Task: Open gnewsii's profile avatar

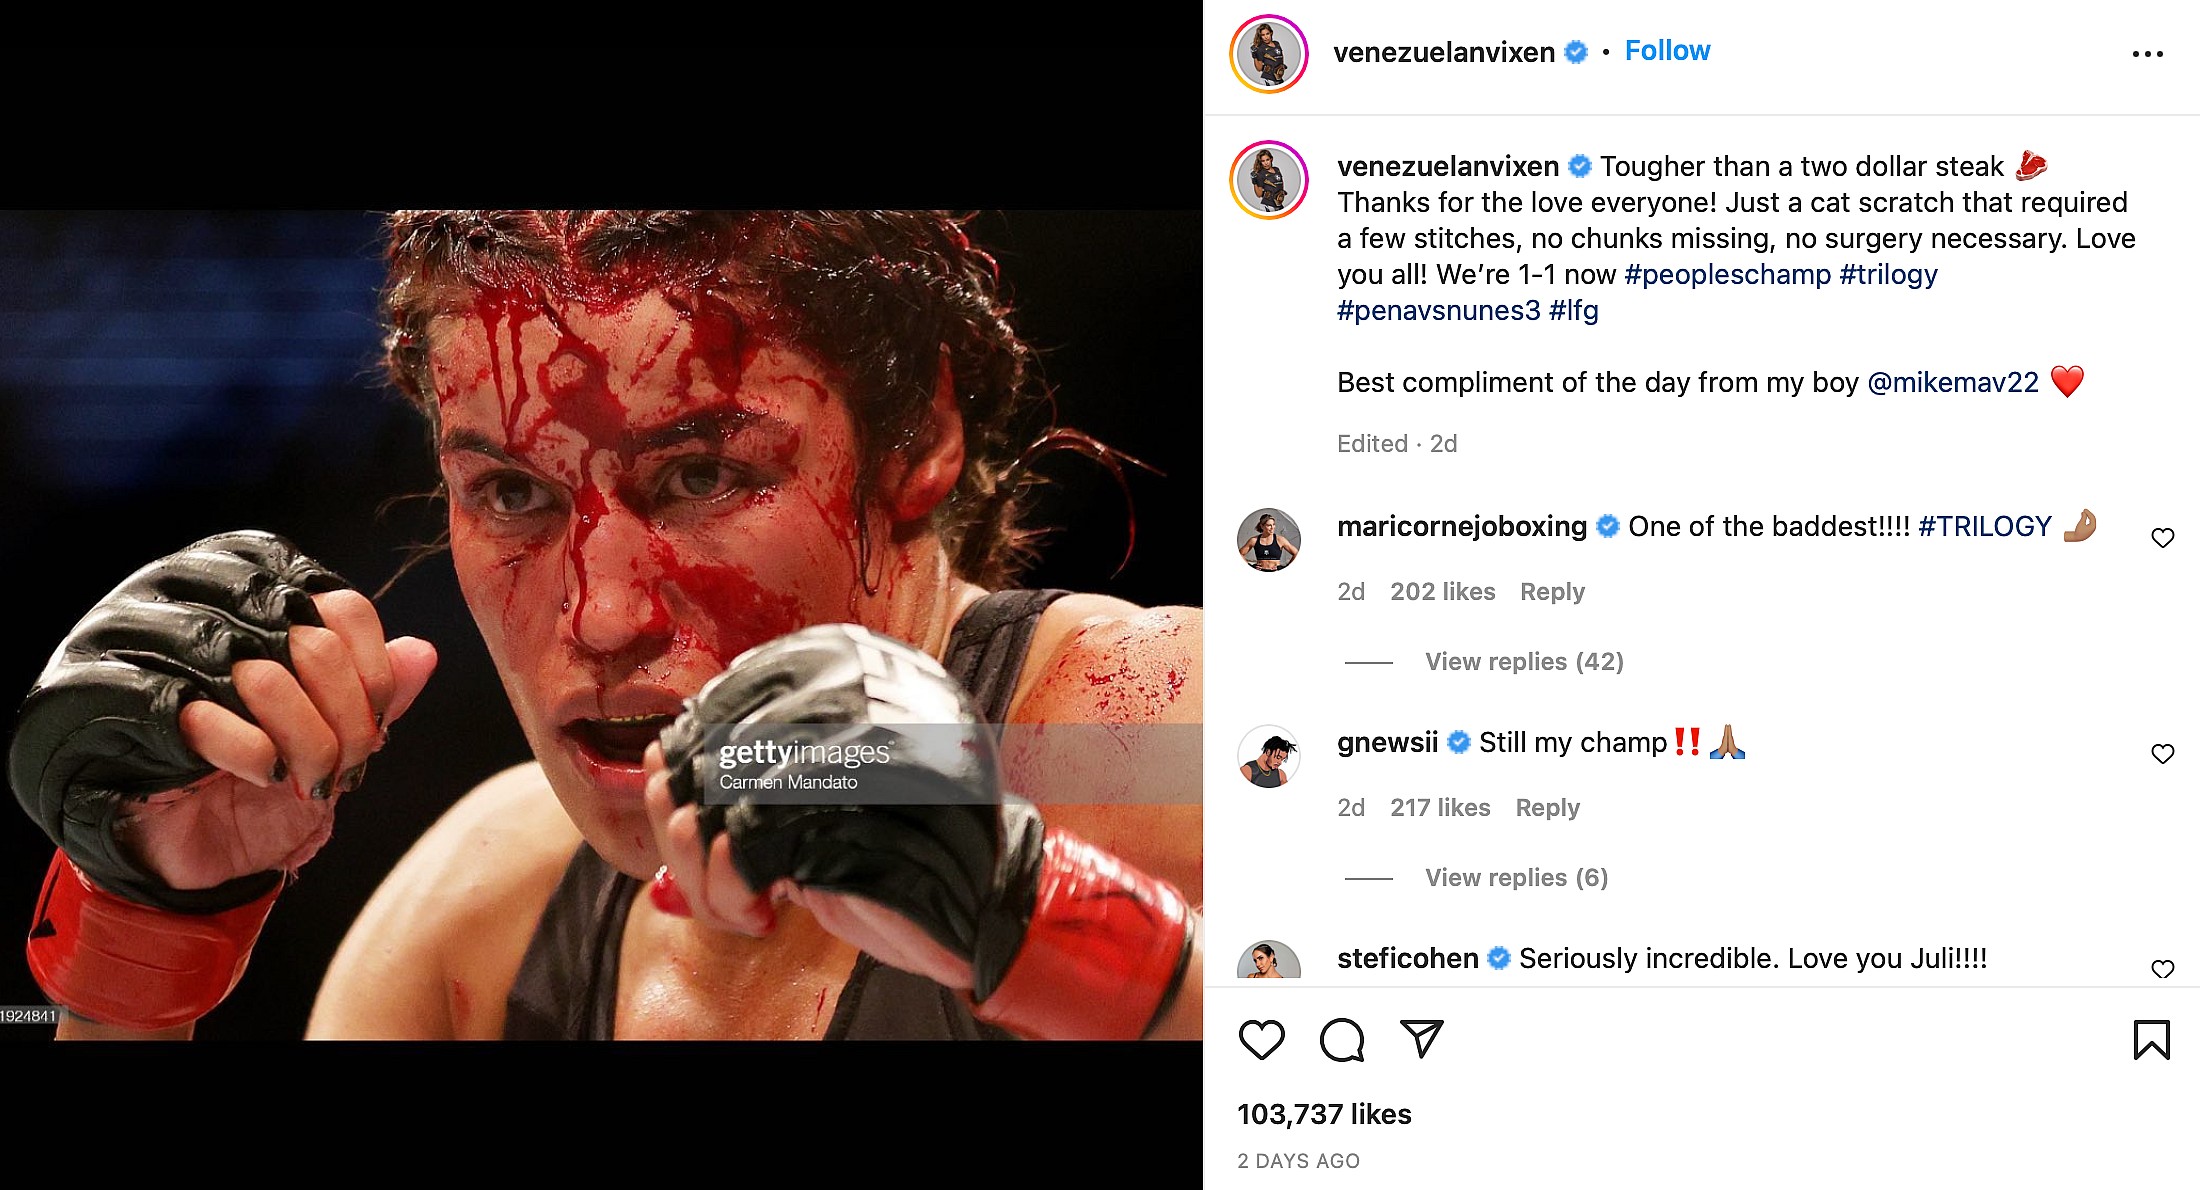Action: tap(1269, 757)
